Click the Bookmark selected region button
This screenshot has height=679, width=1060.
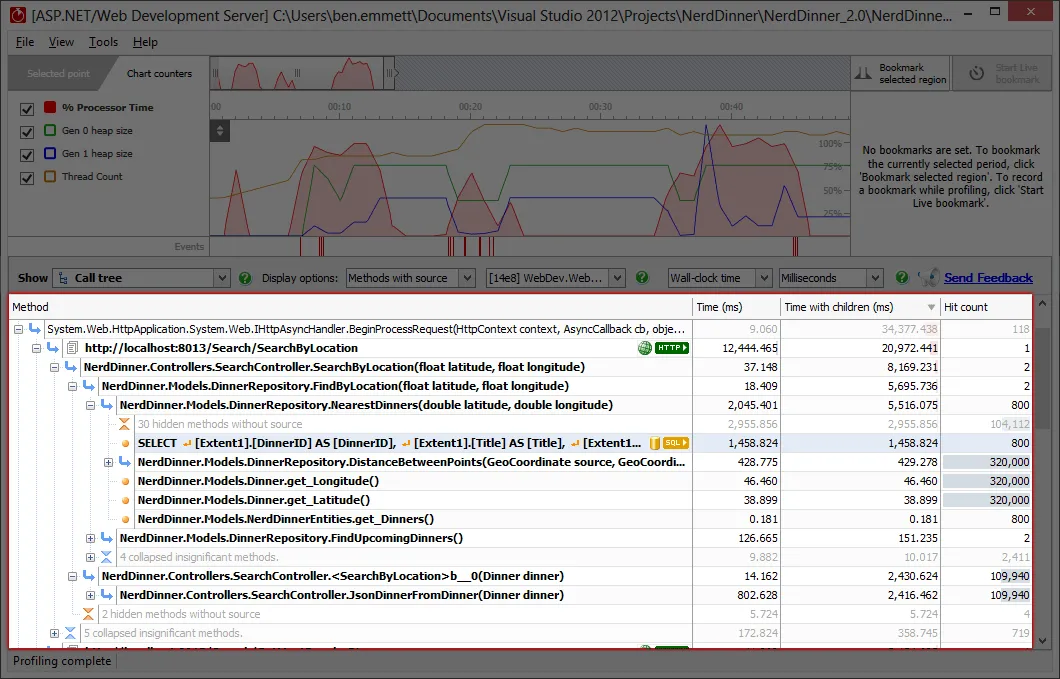(899, 72)
